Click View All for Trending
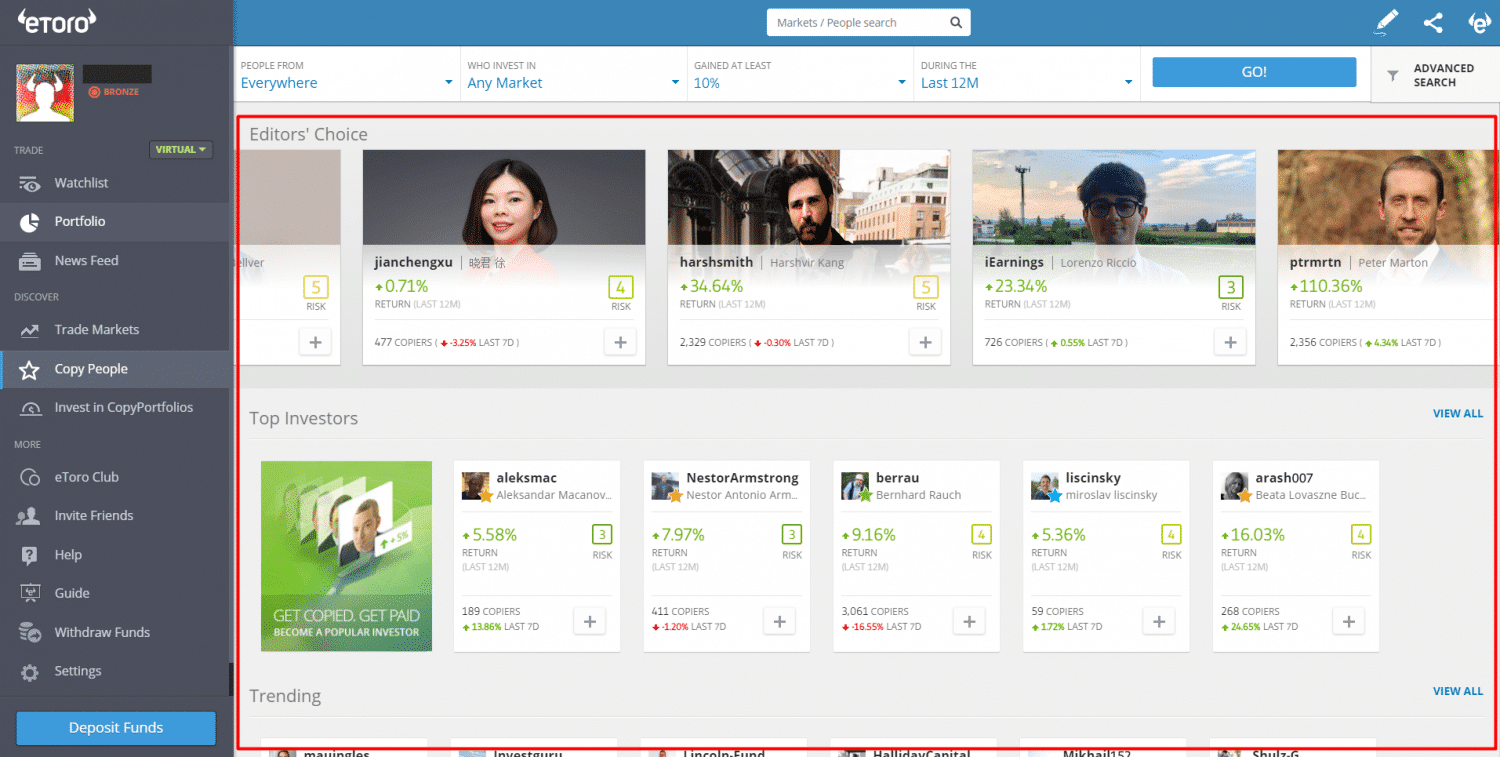Image resolution: width=1500 pixels, height=757 pixels. (1457, 692)
